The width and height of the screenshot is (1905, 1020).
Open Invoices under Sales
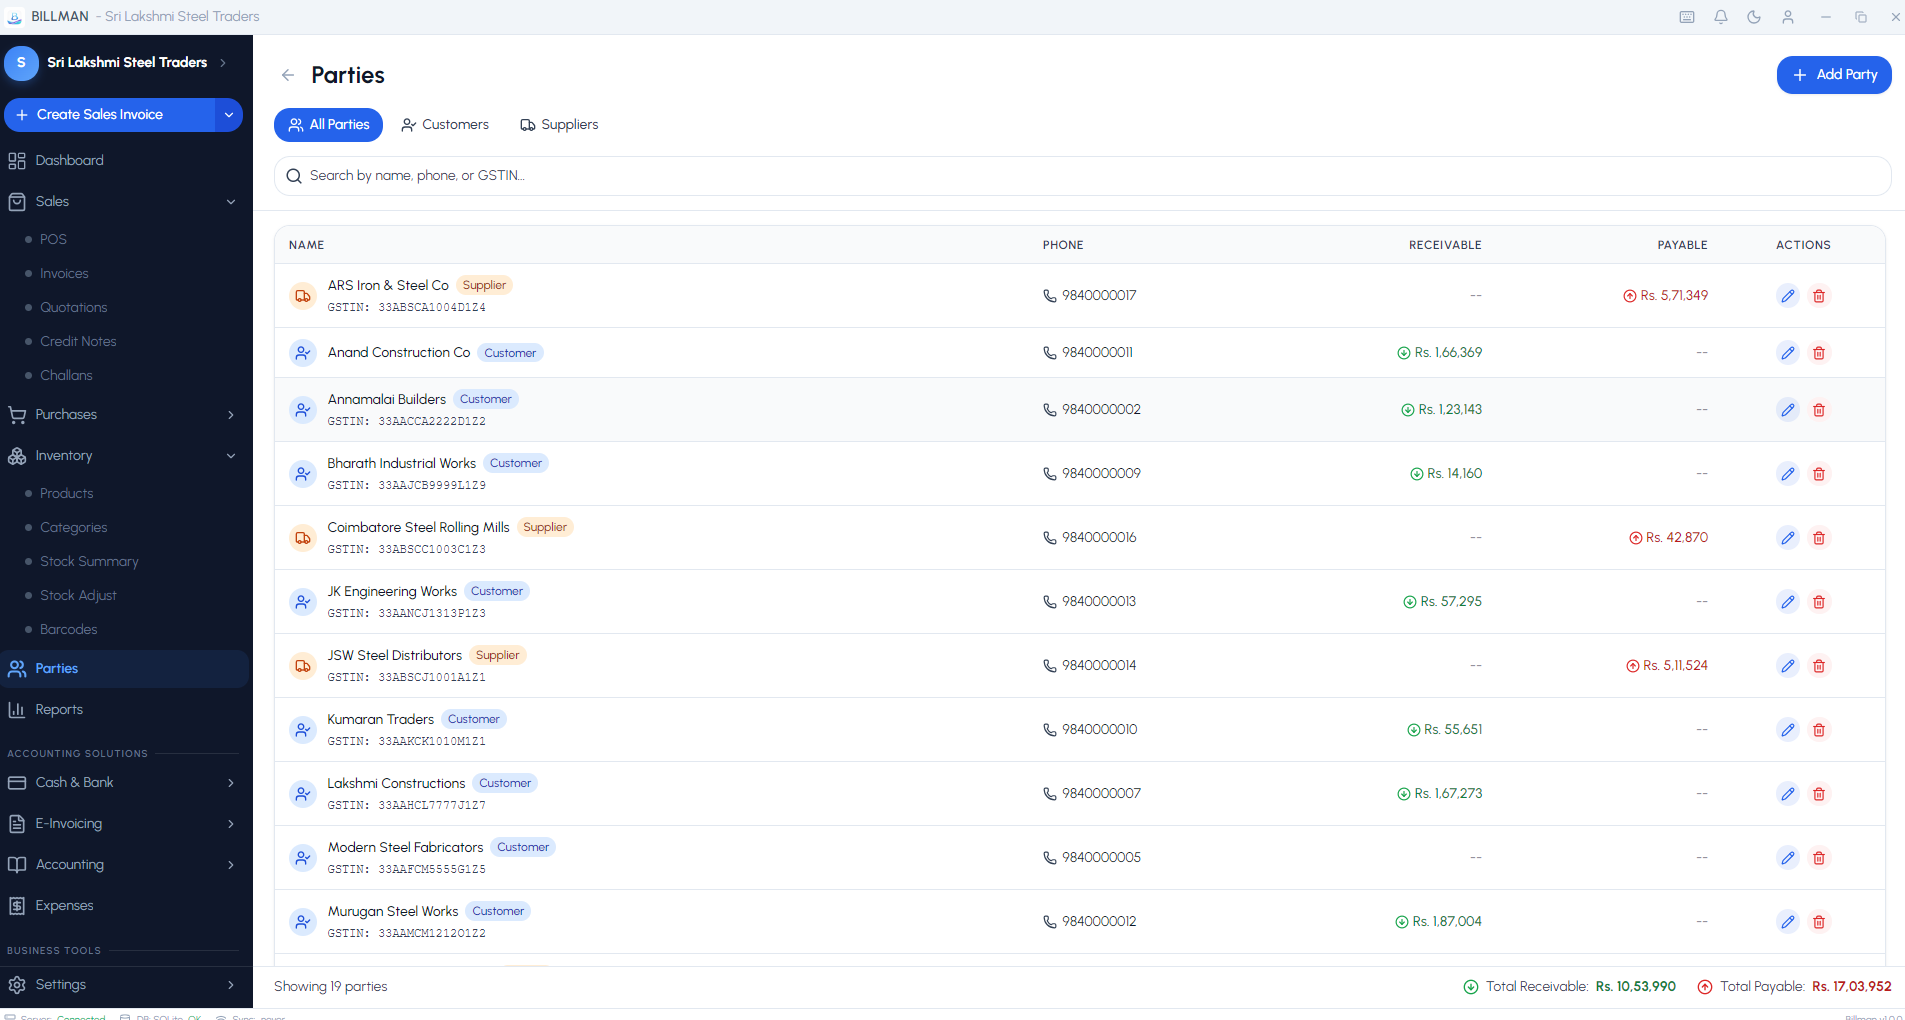coord(64,274)
